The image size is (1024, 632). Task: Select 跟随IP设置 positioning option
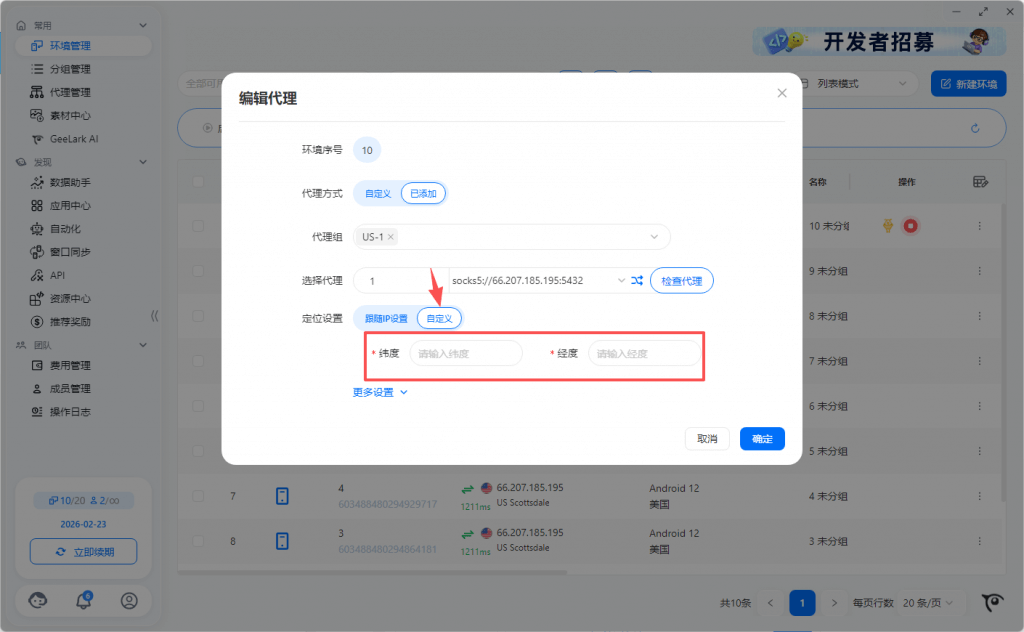[386, 318]
